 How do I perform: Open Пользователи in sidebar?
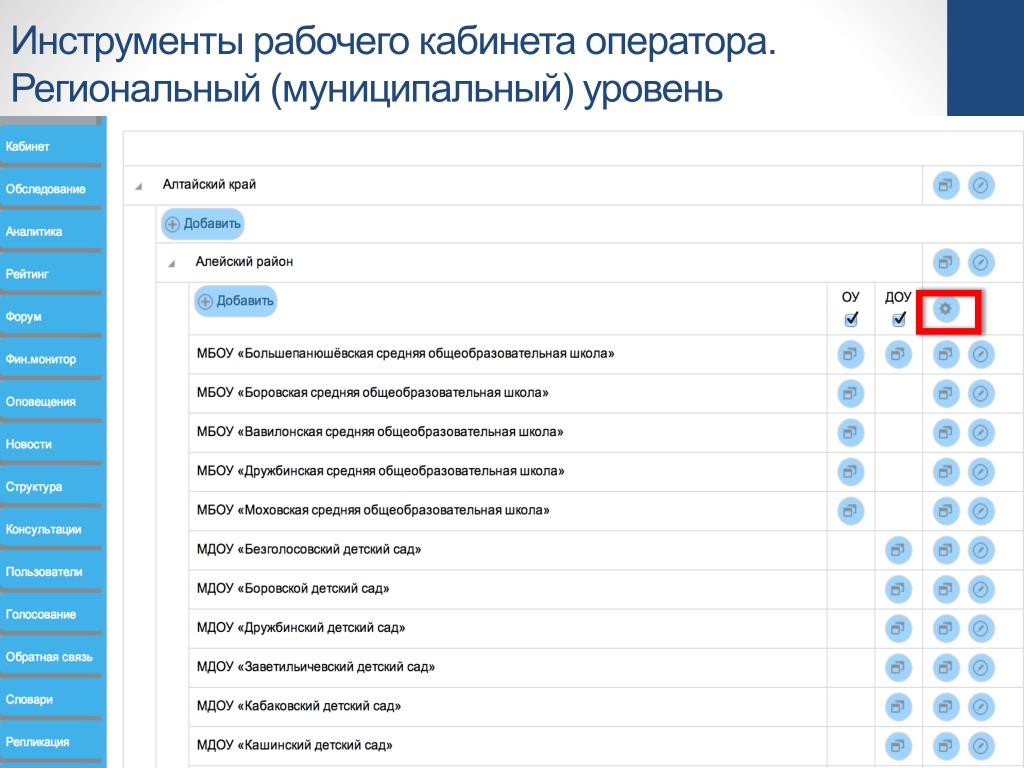[x=51, y=571]
